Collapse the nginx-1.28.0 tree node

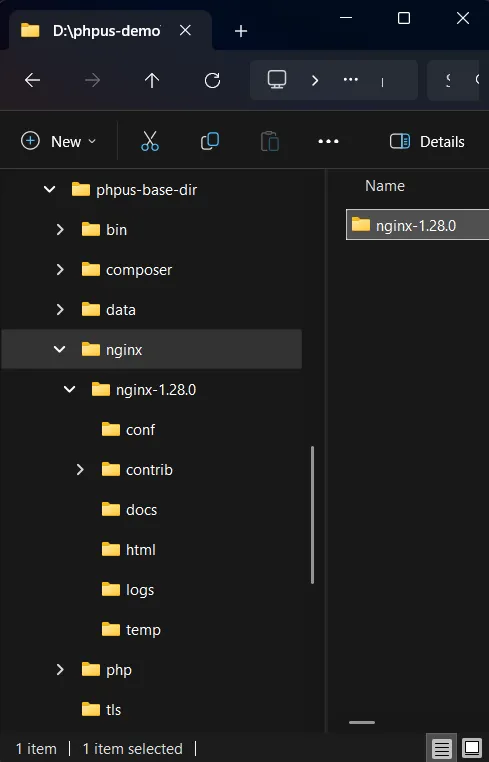pos(70,389)
